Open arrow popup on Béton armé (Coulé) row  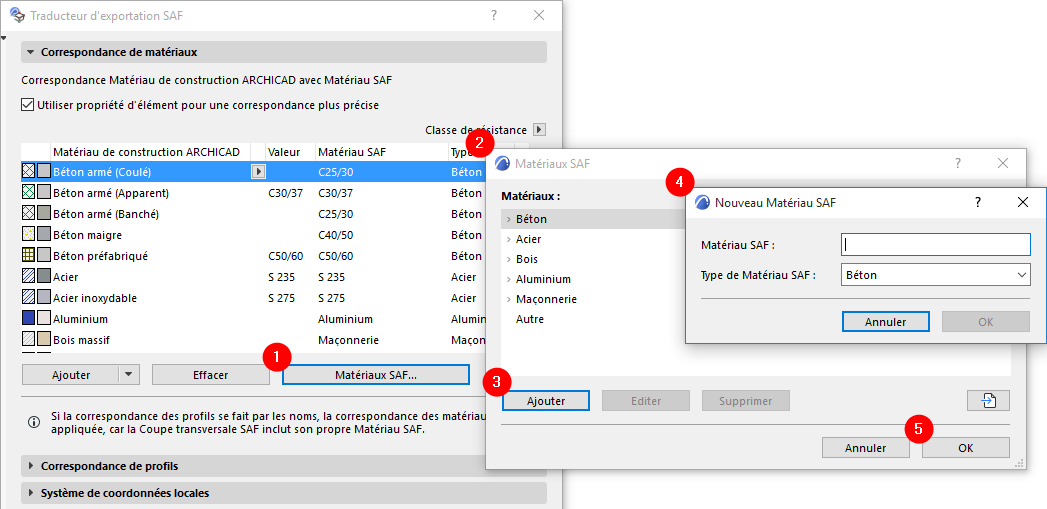point(258,172)
